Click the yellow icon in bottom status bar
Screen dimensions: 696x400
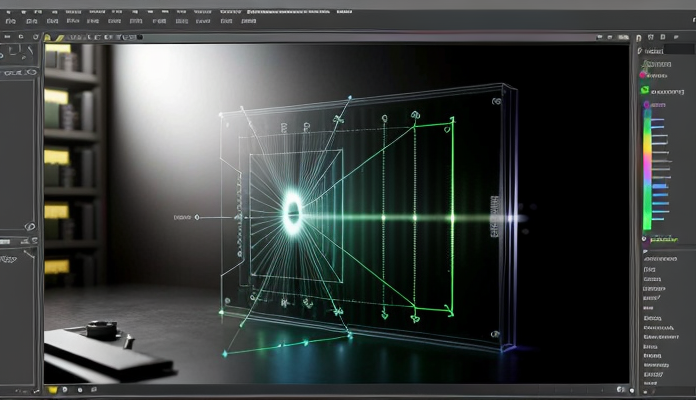click(53, 390)
